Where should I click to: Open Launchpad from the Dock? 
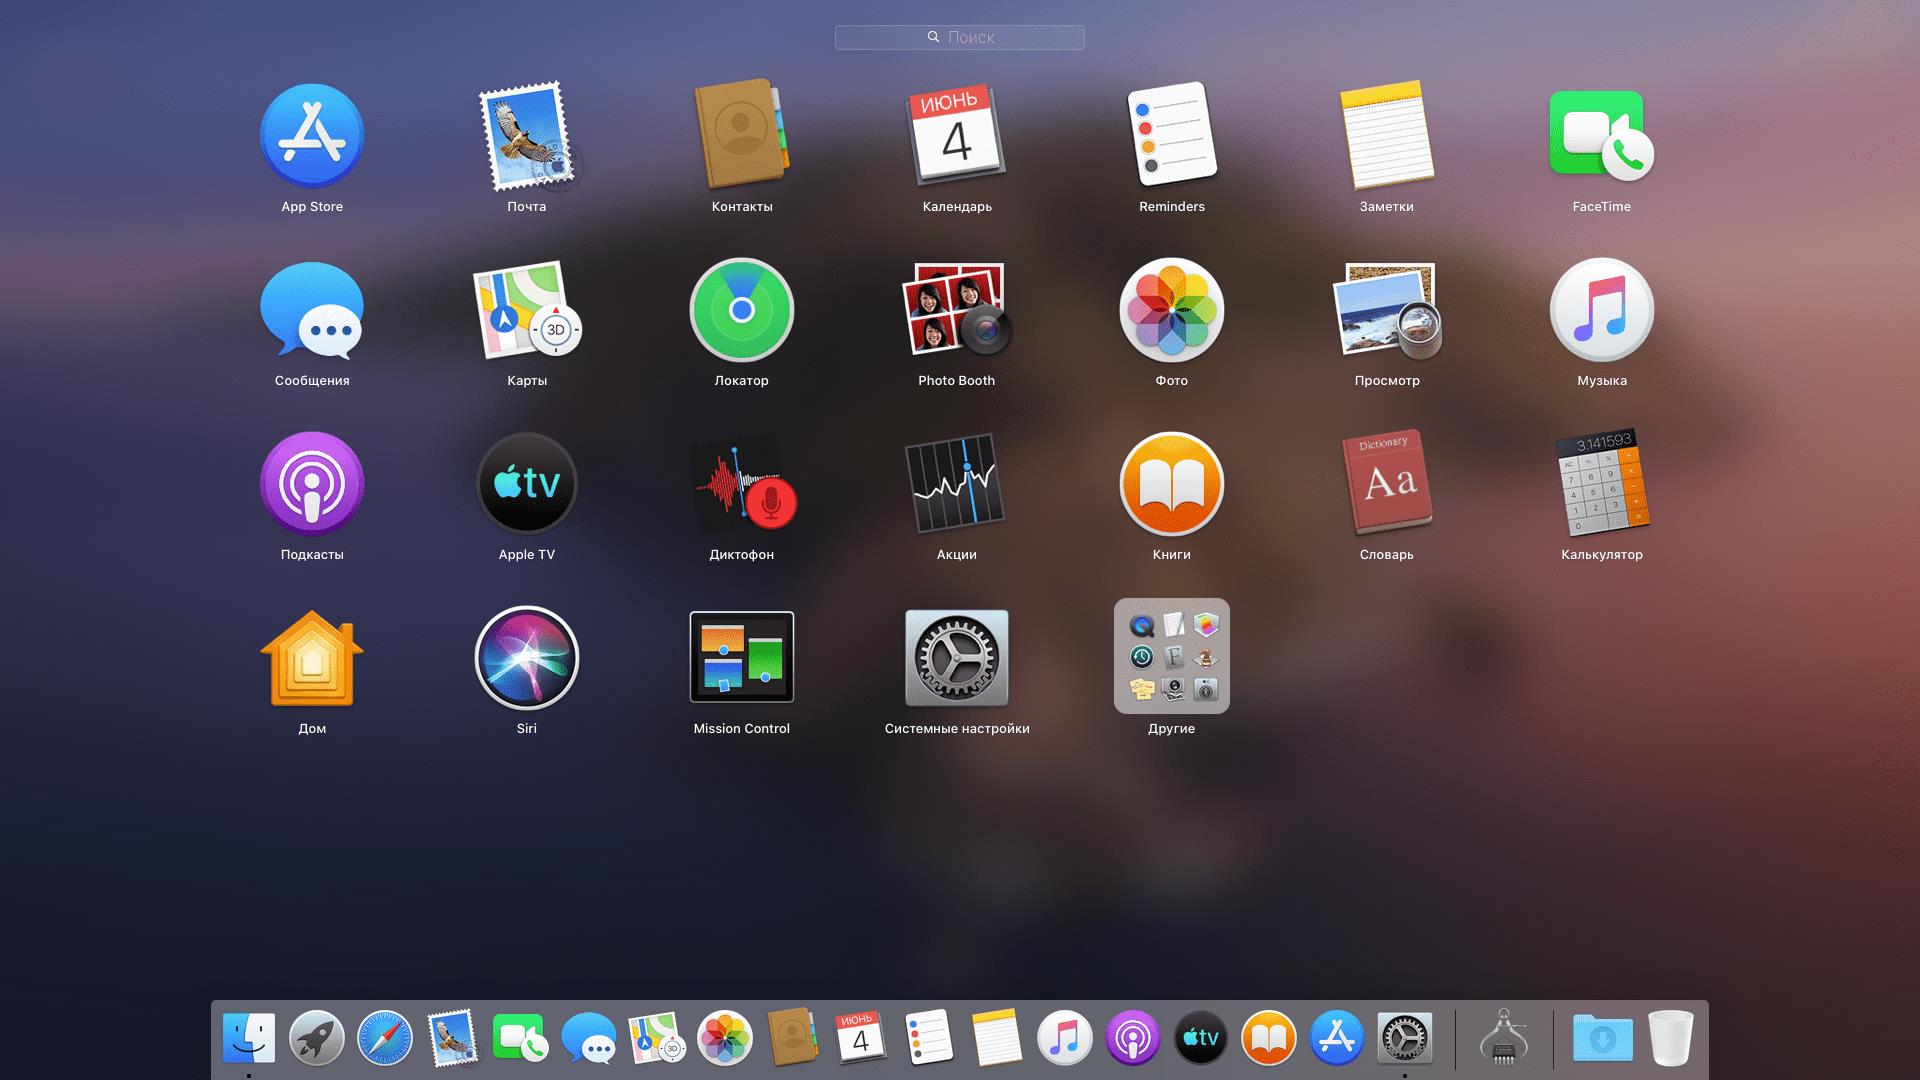tap(316, 1039)
